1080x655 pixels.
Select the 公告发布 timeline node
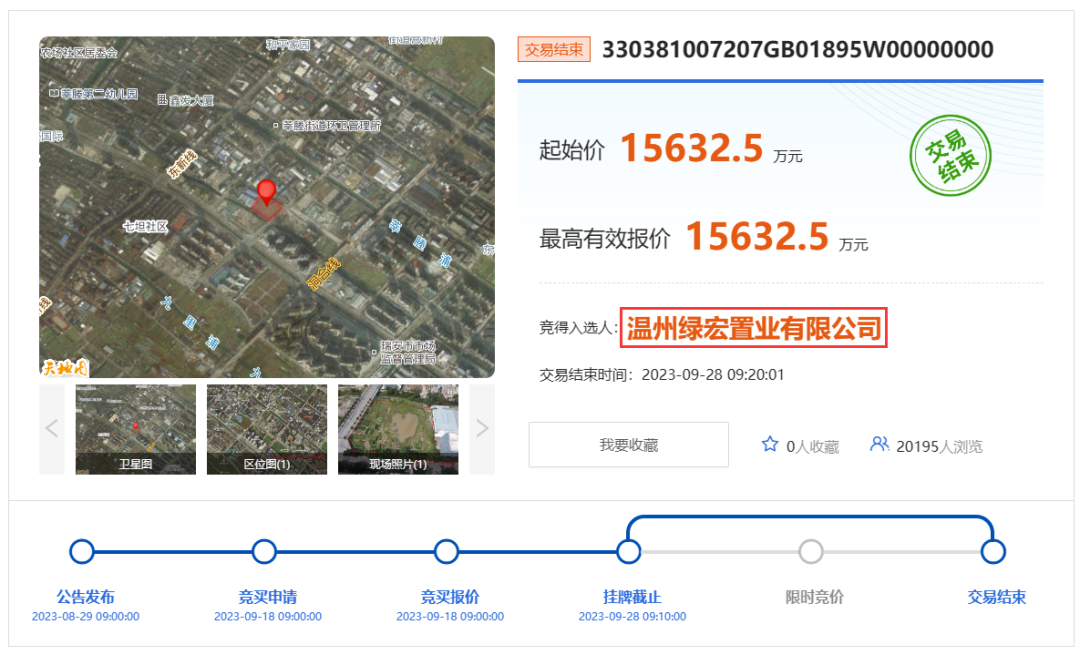pyautogui.click(x=82, y=552)
